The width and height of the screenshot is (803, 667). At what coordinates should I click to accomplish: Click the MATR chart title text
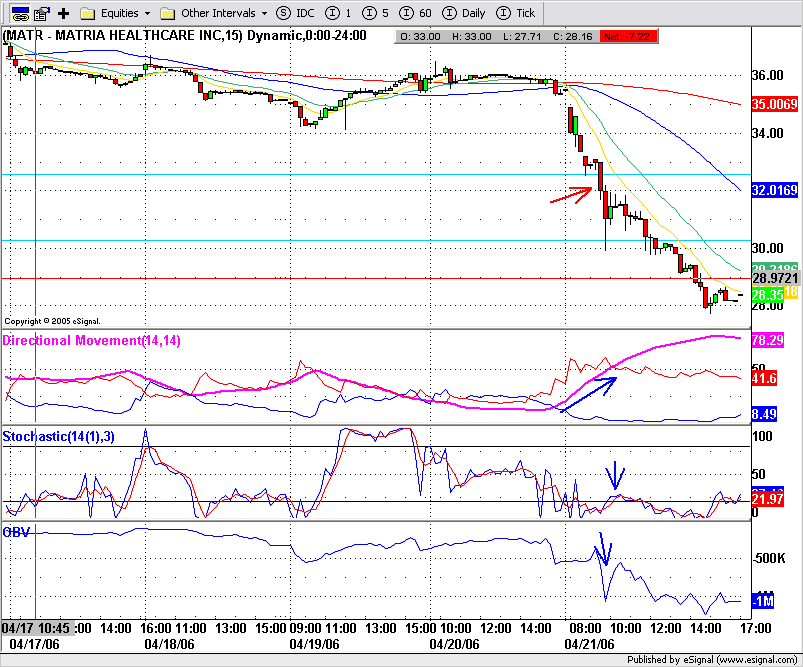[185, 35]
